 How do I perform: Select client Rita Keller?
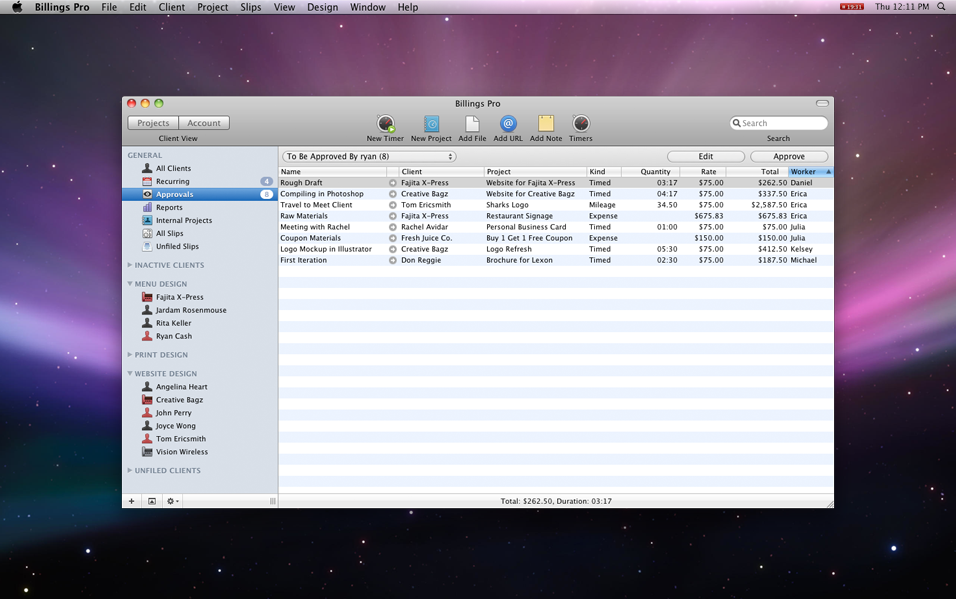click(173, 323)
